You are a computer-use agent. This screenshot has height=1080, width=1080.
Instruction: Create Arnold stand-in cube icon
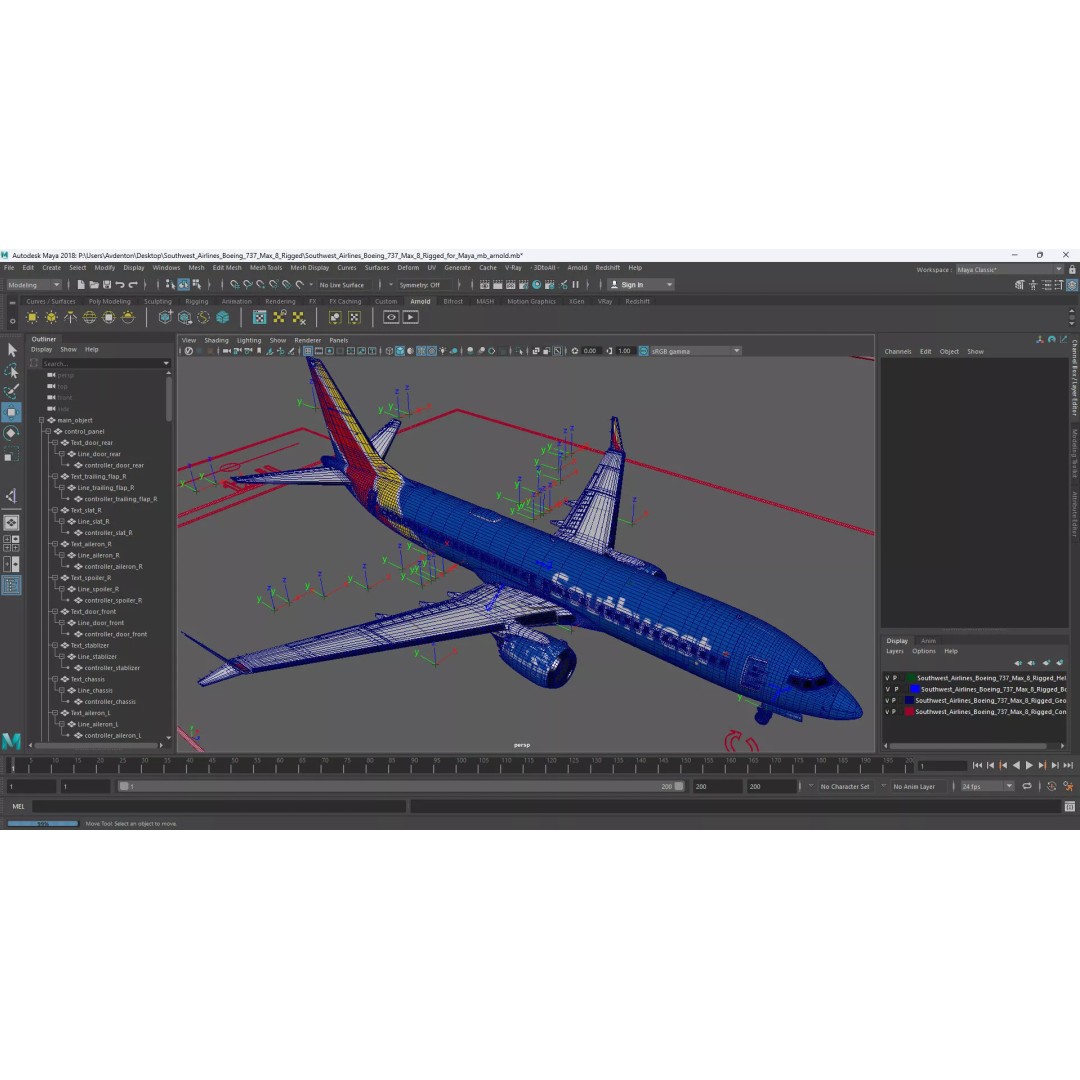click(x=165, y=318)
